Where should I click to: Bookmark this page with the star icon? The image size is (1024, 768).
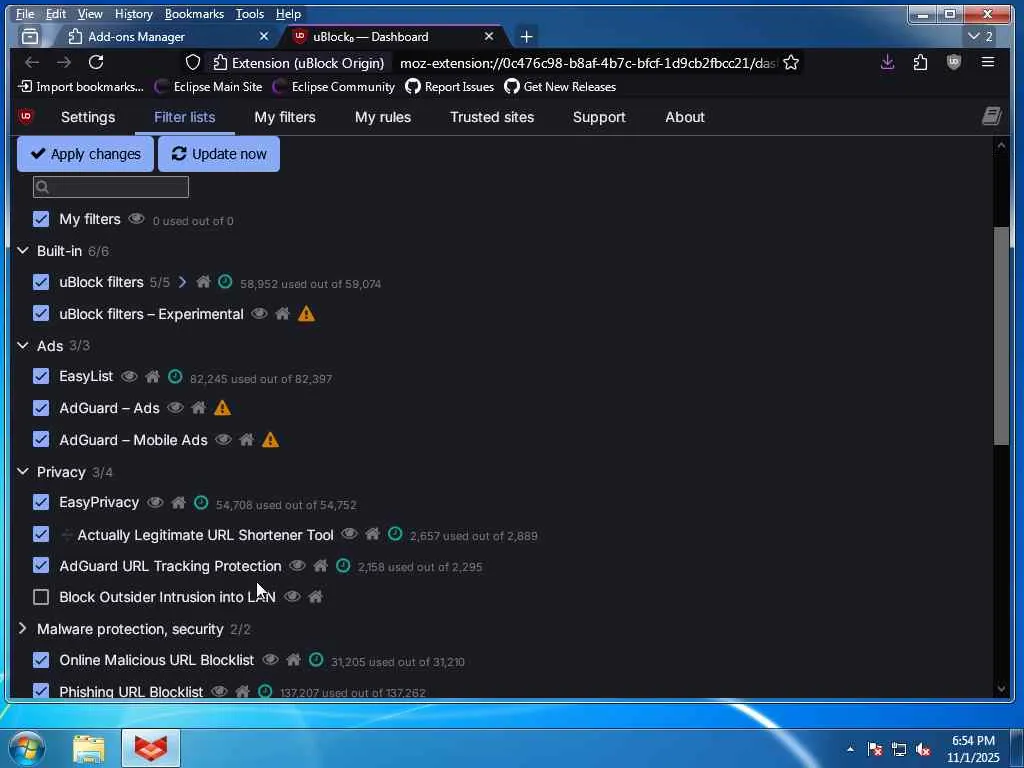(791, 63)
